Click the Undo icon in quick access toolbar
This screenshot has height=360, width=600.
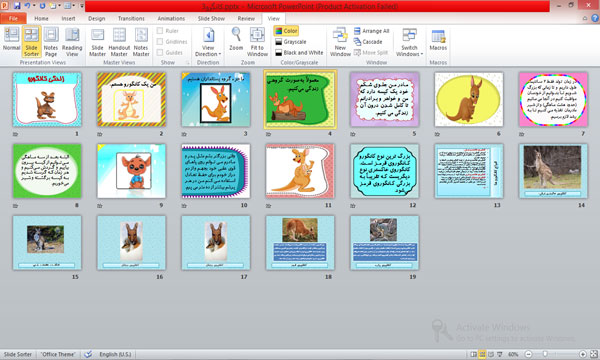(27, 6)
